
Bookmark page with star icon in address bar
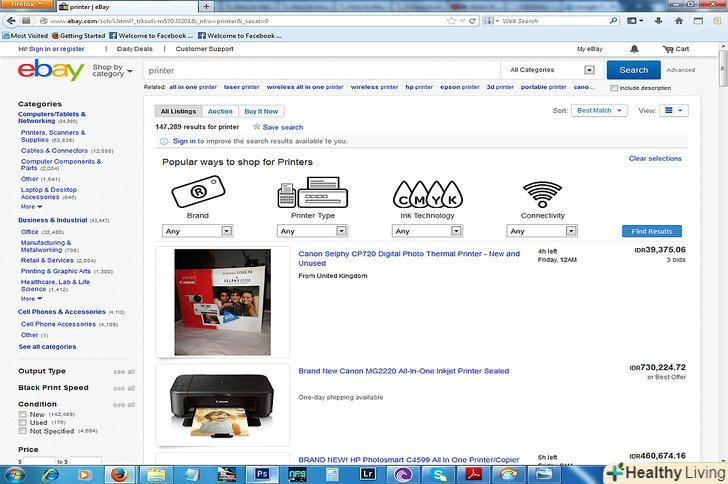(451, 21)
